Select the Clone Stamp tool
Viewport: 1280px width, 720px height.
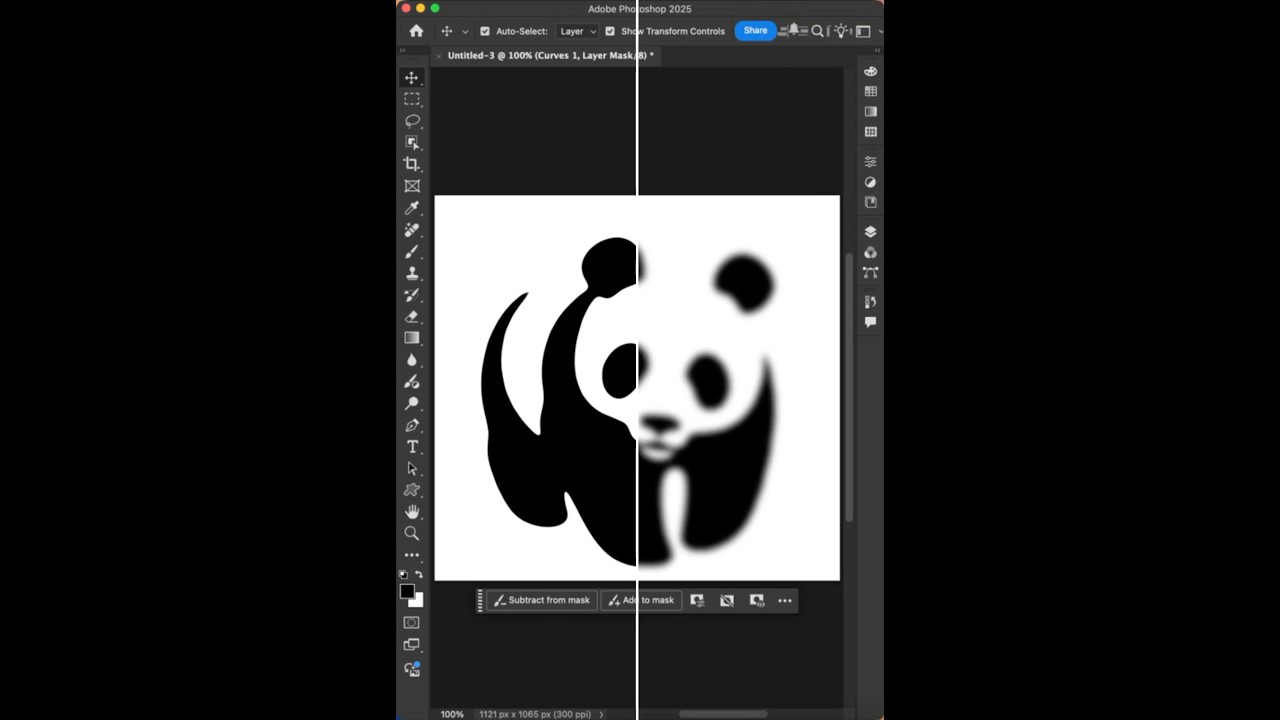click(411, 273)
